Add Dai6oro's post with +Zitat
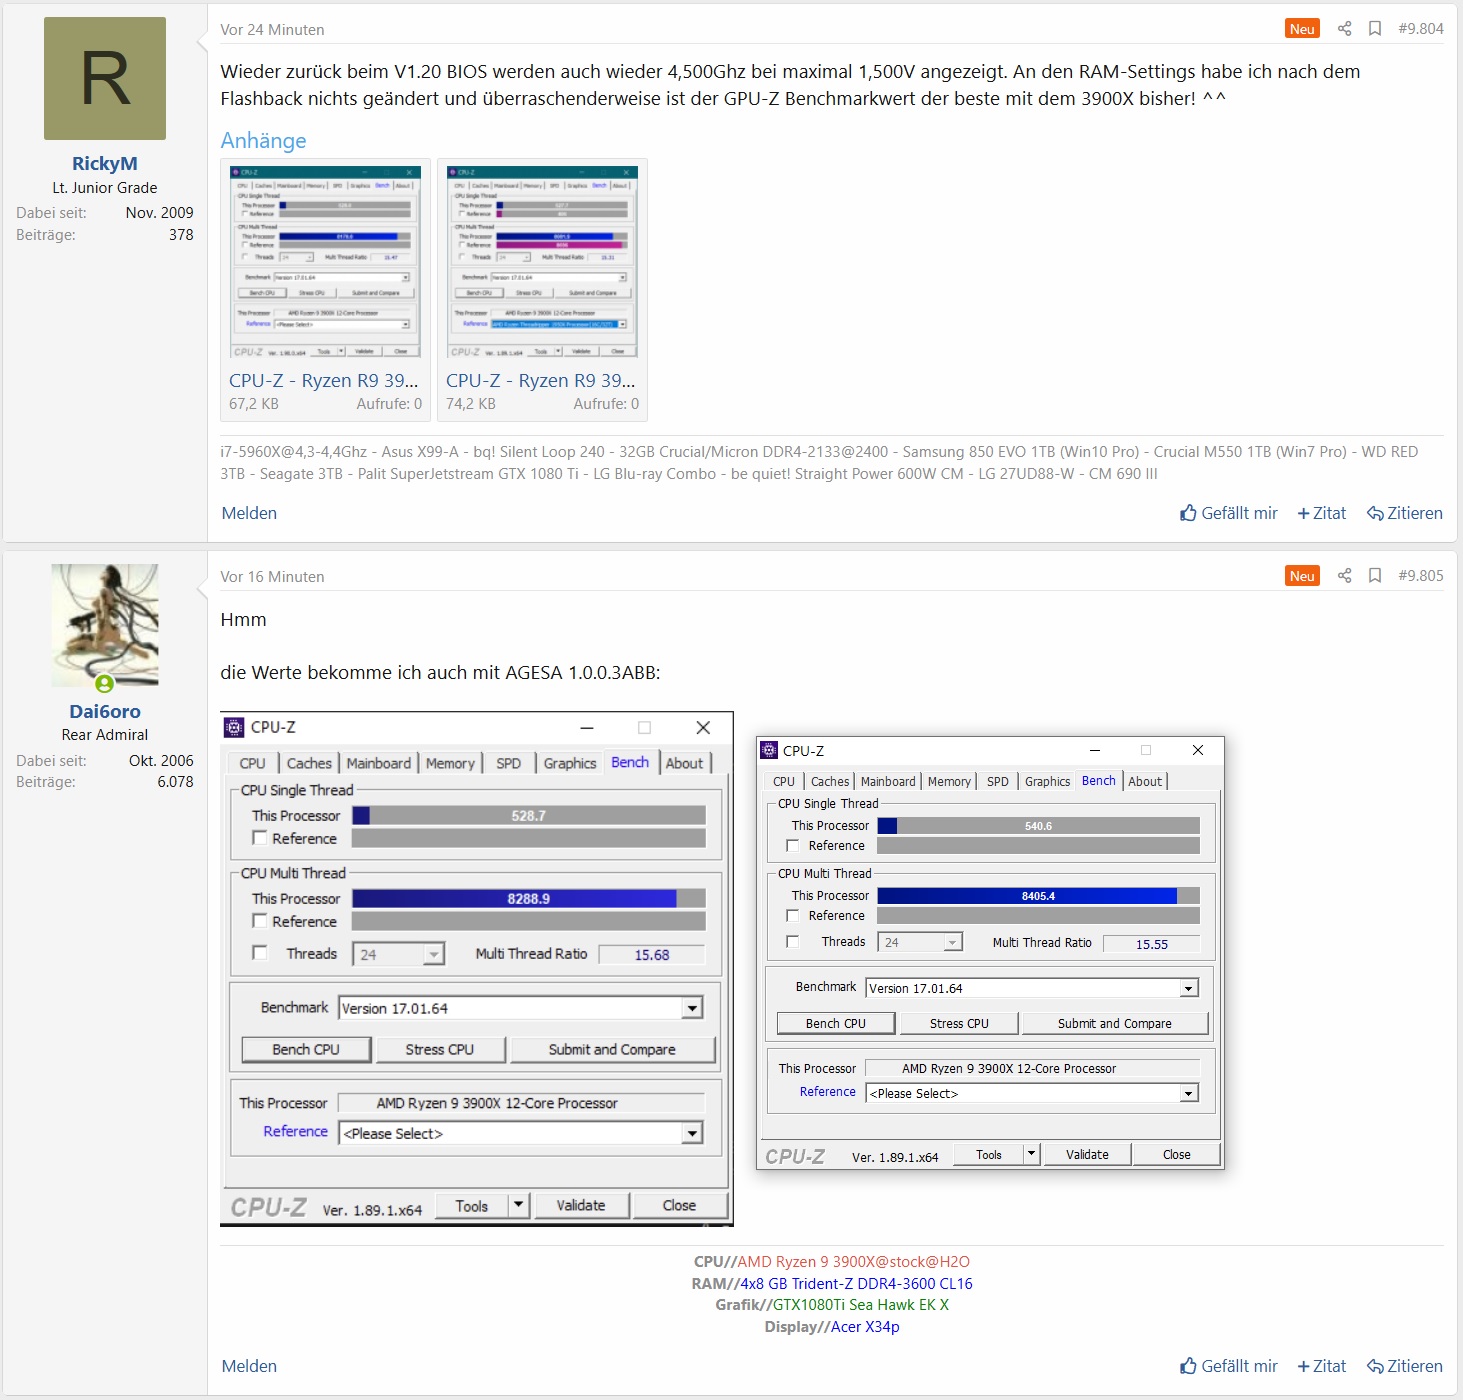This screenshot has height=1400, width=1463. (x=1322, y=1366)
